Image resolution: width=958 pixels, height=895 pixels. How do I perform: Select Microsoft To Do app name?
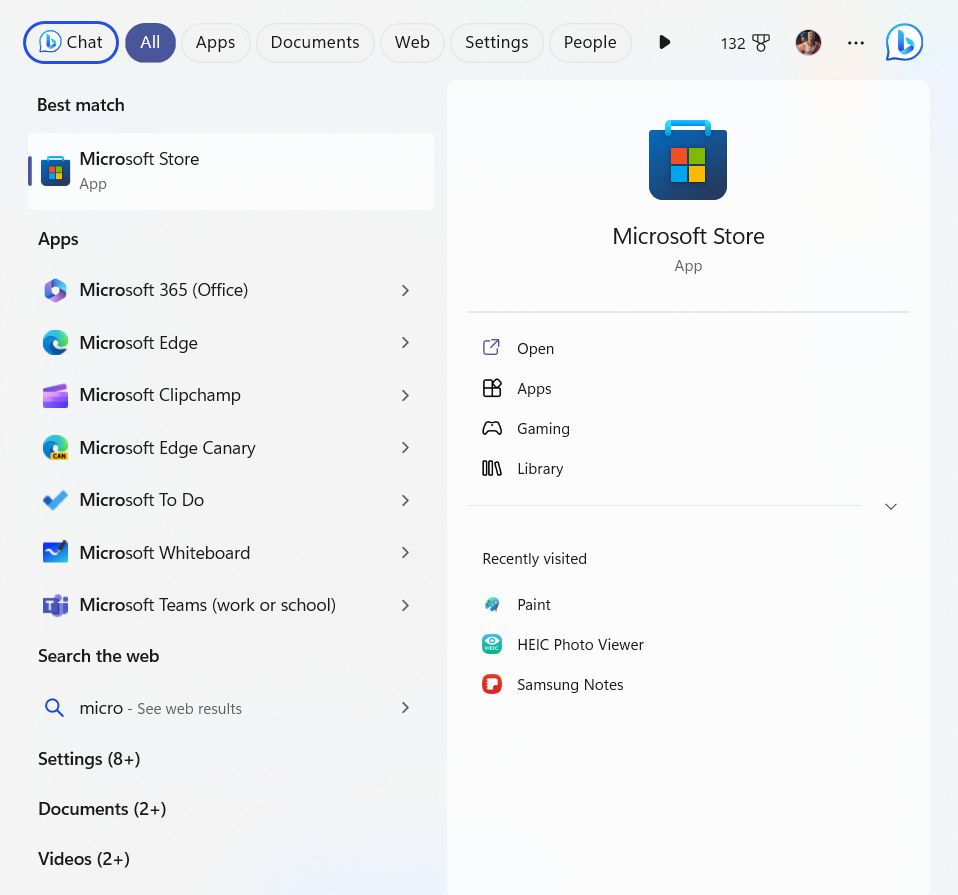pyautogui.click(x=142, y=500)
